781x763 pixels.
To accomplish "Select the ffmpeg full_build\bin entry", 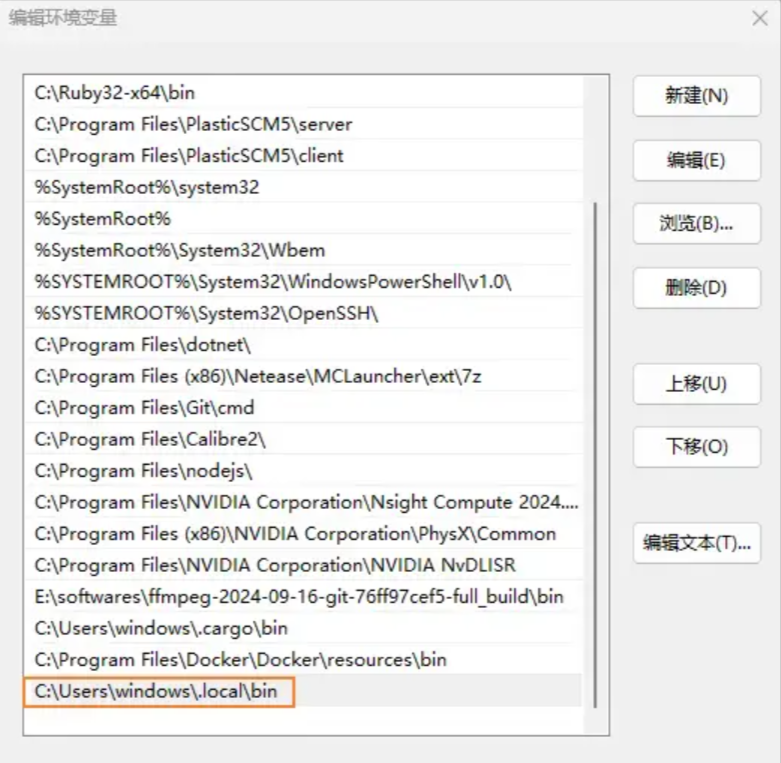I will (303, 597).
